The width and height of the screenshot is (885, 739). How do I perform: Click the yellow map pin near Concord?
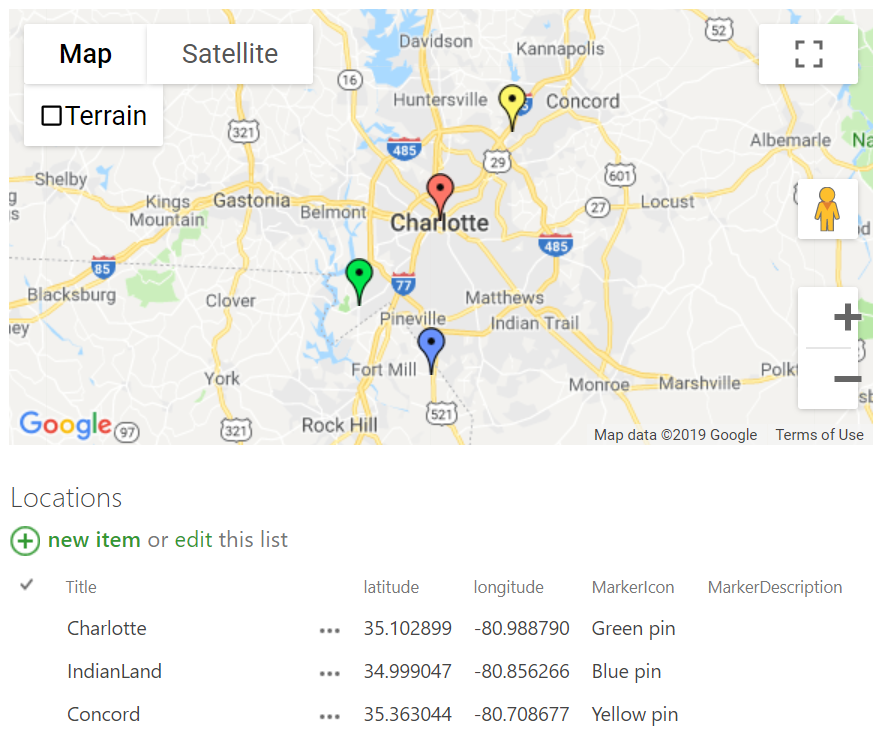click(512, 103)
